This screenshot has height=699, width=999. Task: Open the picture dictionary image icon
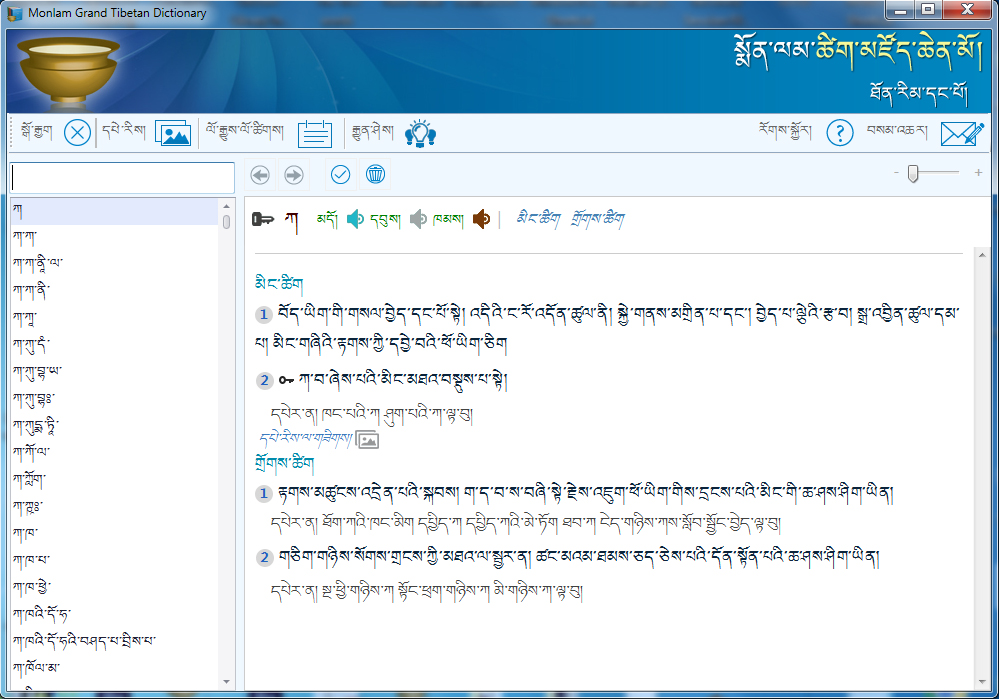tap(173, 133)
